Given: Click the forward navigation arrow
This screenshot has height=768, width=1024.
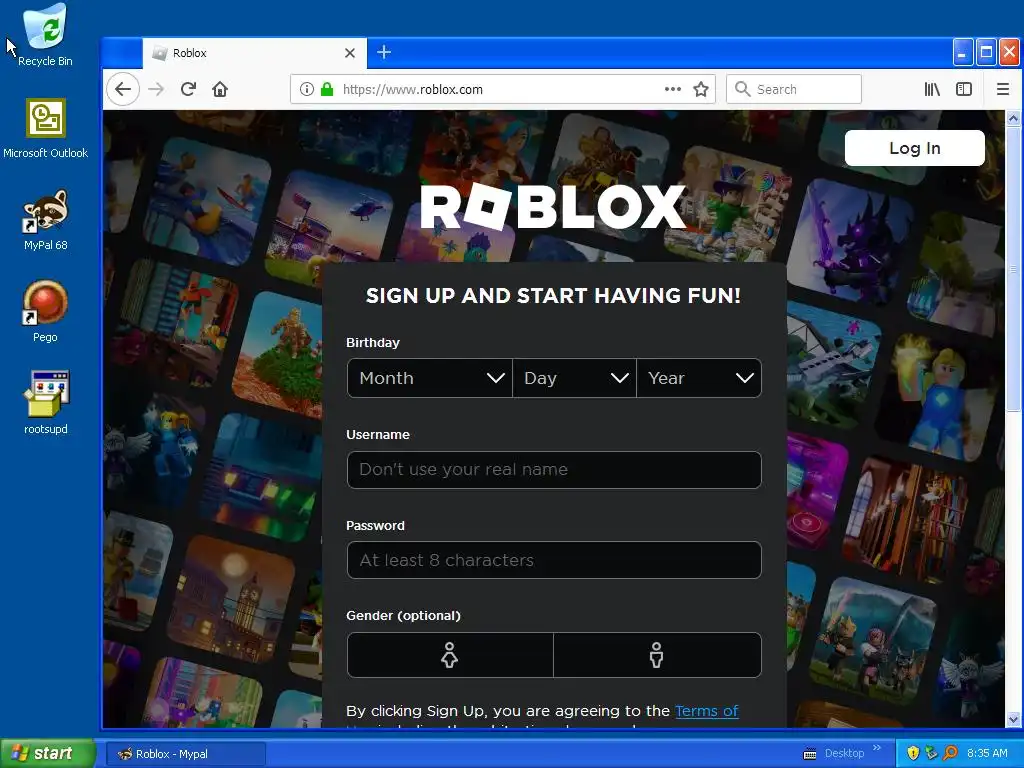Looking at the screenshot, I should (156, 89).
